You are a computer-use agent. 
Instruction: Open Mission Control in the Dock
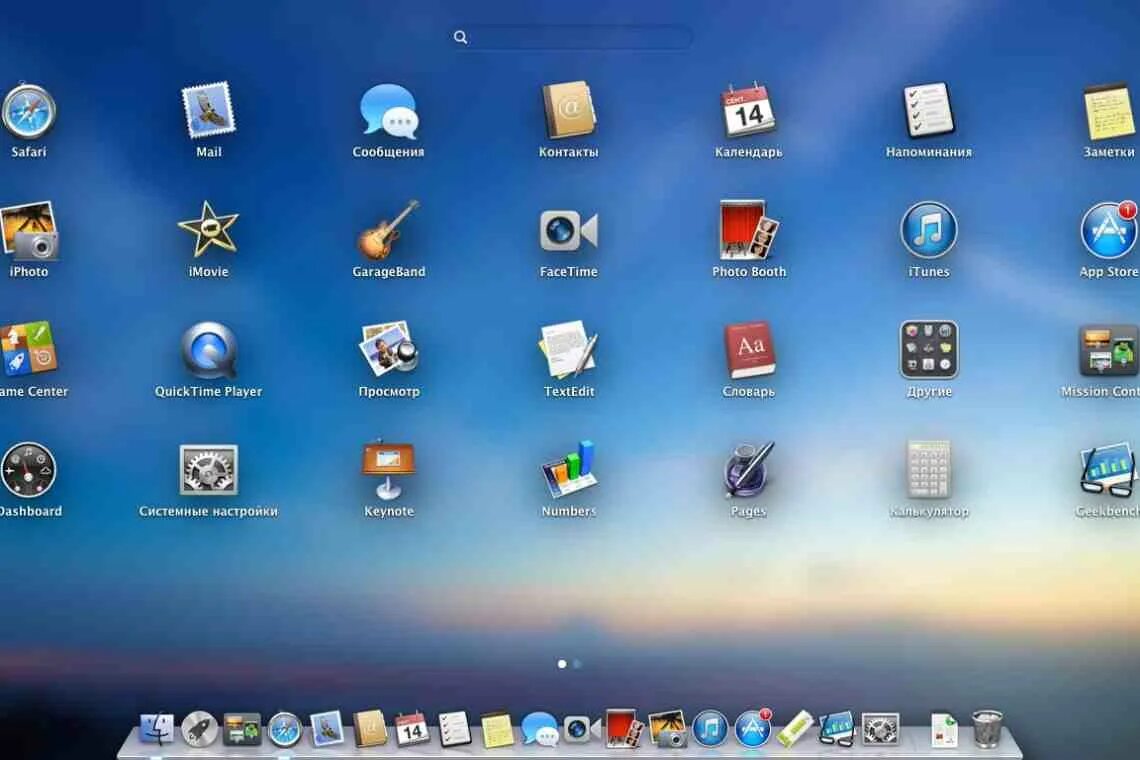click(241, 729)
